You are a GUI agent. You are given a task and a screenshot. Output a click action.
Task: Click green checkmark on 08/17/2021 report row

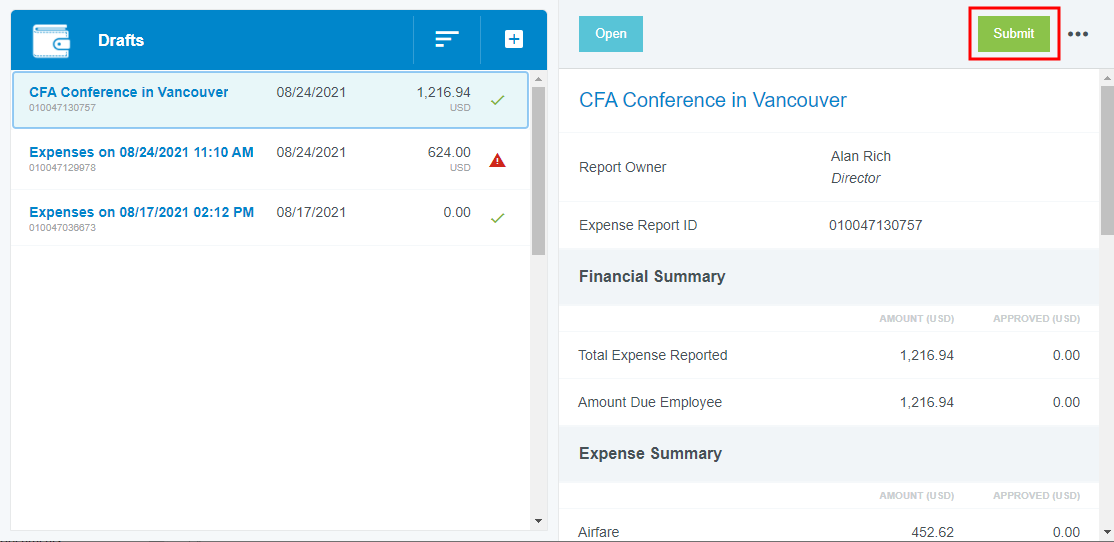point(497,218)
